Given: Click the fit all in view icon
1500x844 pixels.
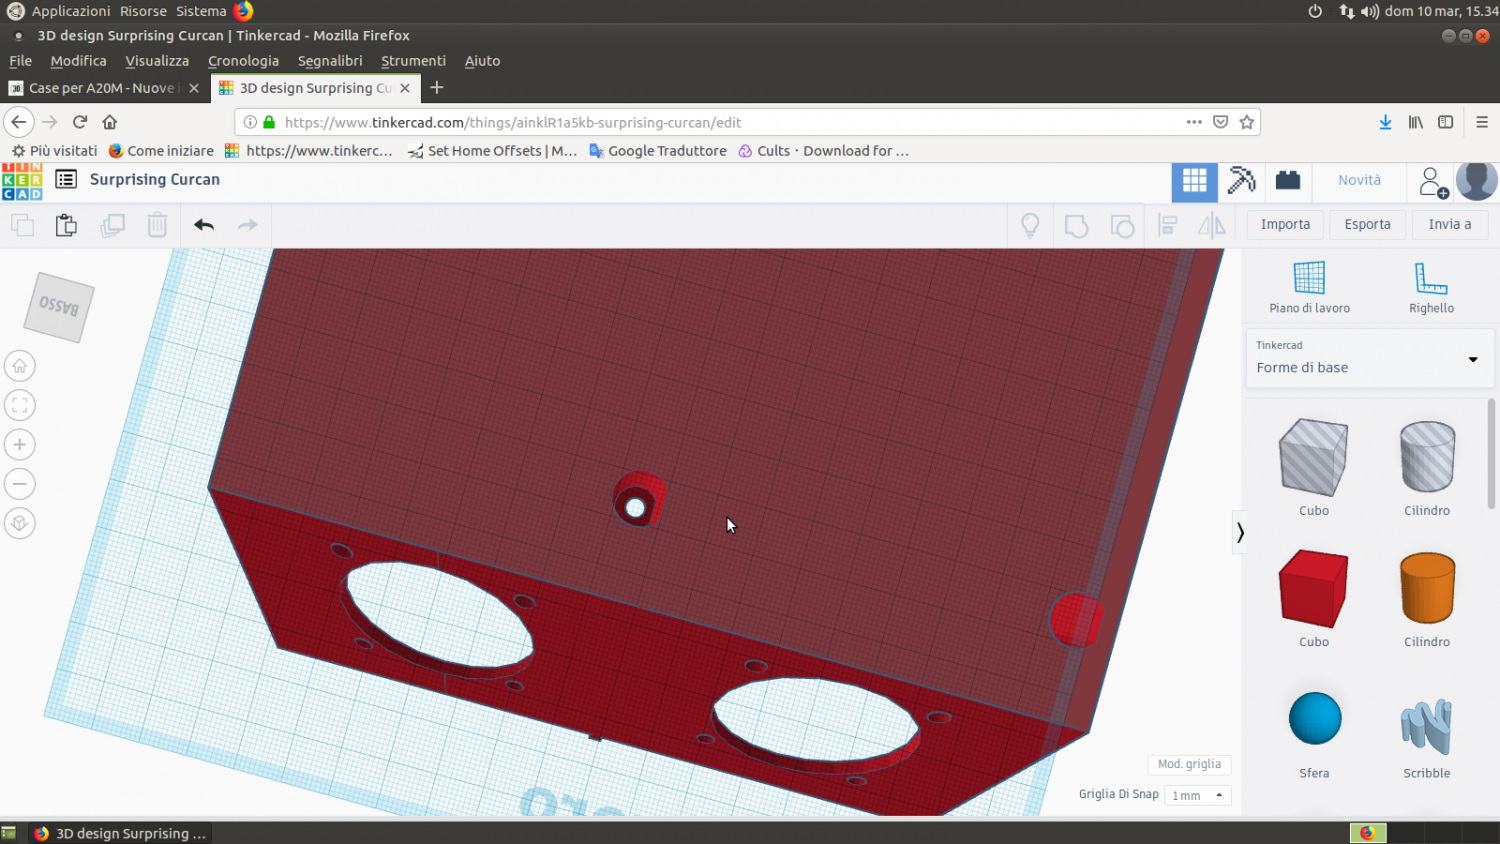Looking at the screenshot, I should 20,405.
